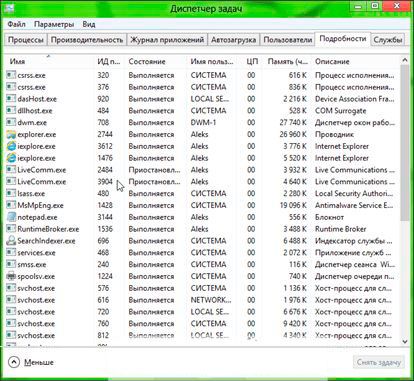The height and width of the screenshot is (381, 414).
Task: Select the notepad.exe process name
Action: [37, 217]
